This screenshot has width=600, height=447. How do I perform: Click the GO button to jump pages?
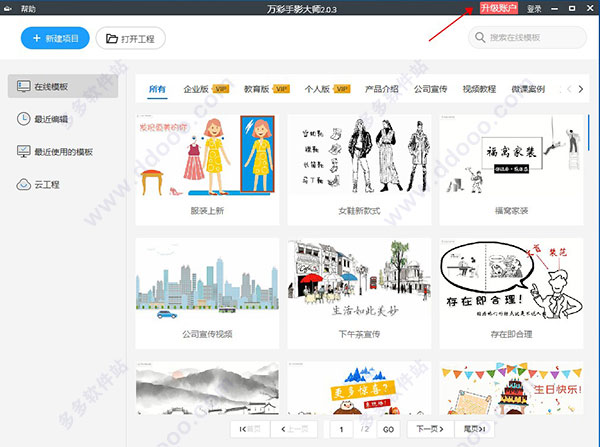click(x=388, y=429)
